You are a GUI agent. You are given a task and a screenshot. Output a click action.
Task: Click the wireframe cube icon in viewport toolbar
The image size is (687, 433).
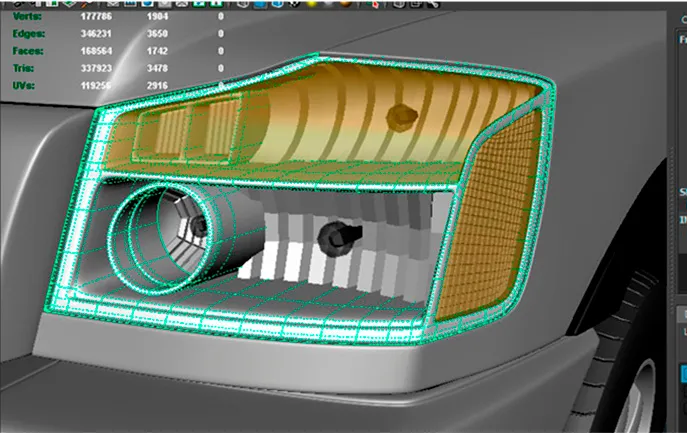click(242, 4)
